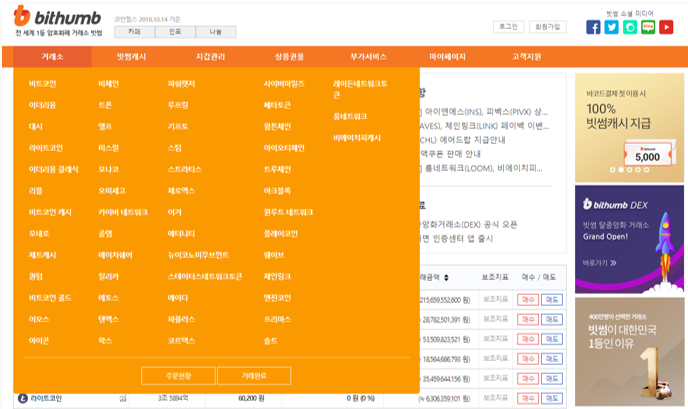Click 매수 in the 18,564,686,793 row
This screenshot has width=688, height=409.
(528, 359)
